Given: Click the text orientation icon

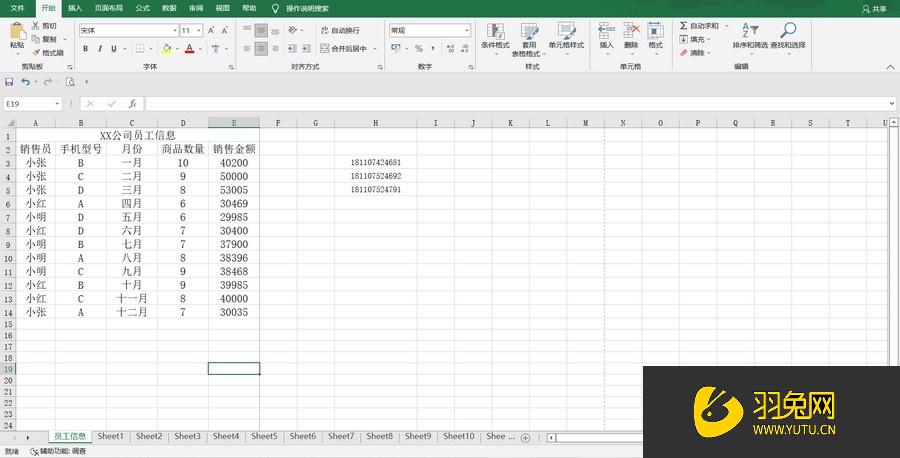Looking at the screenshot, I should pyautogui.click(x=293, y=30).
